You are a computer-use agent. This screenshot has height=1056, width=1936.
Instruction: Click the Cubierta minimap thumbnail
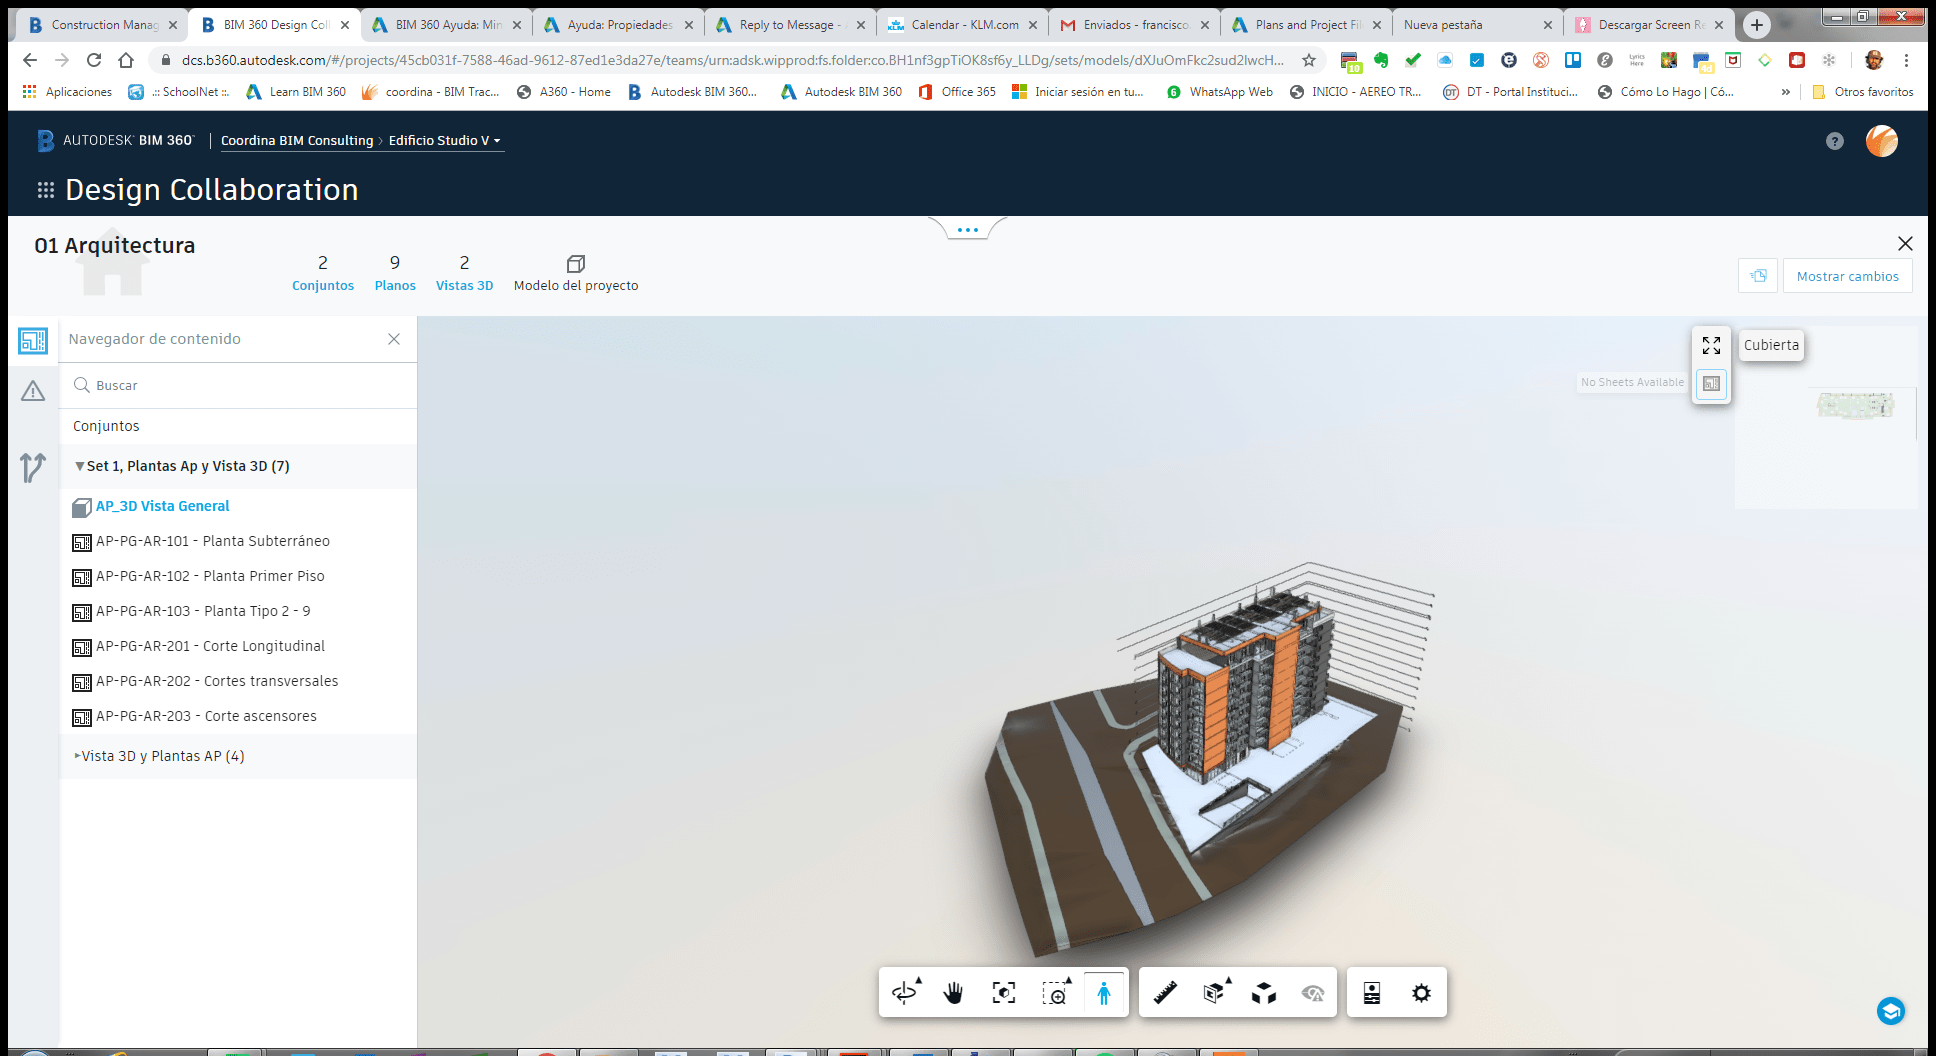[1855, 405]
